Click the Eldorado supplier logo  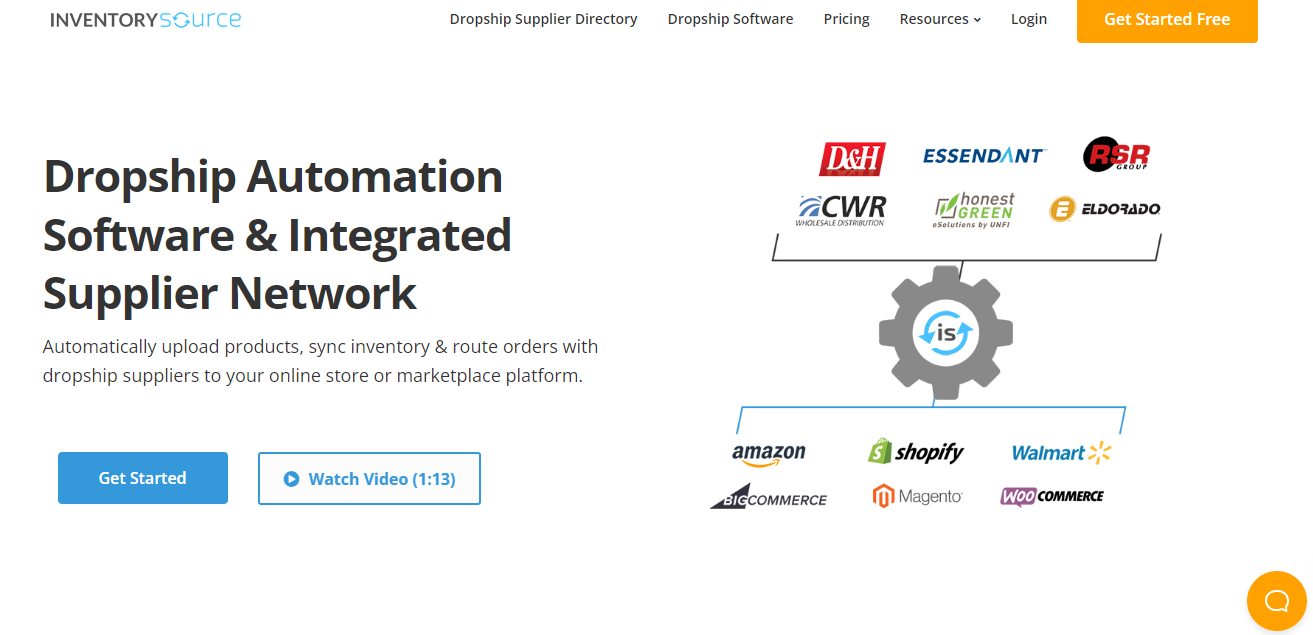1105,209
